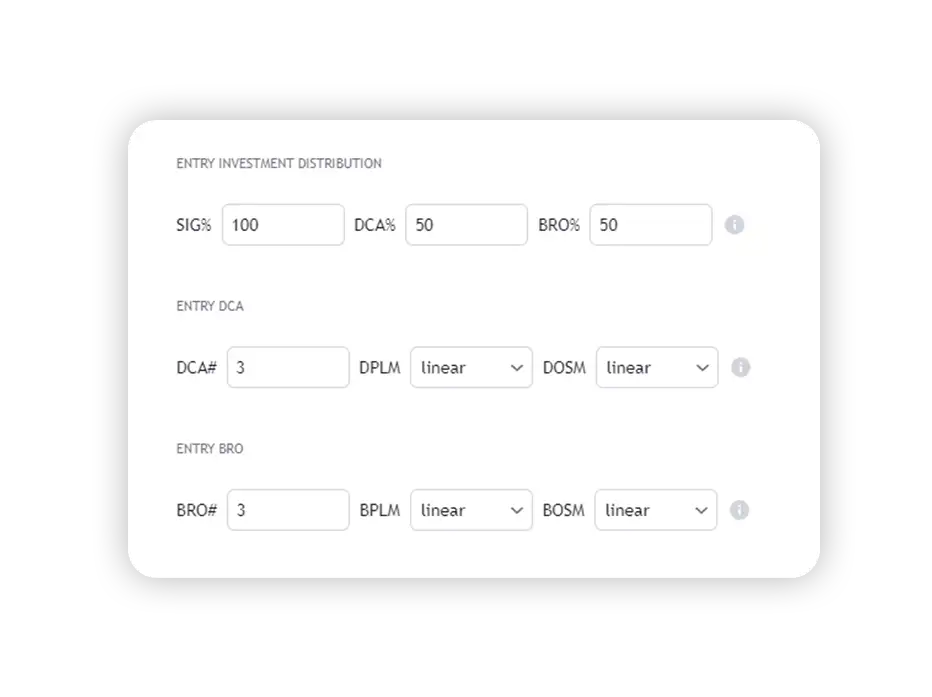Click info icon in Entry DCA row
Screen dimensions: 932x697
(740, 368)
